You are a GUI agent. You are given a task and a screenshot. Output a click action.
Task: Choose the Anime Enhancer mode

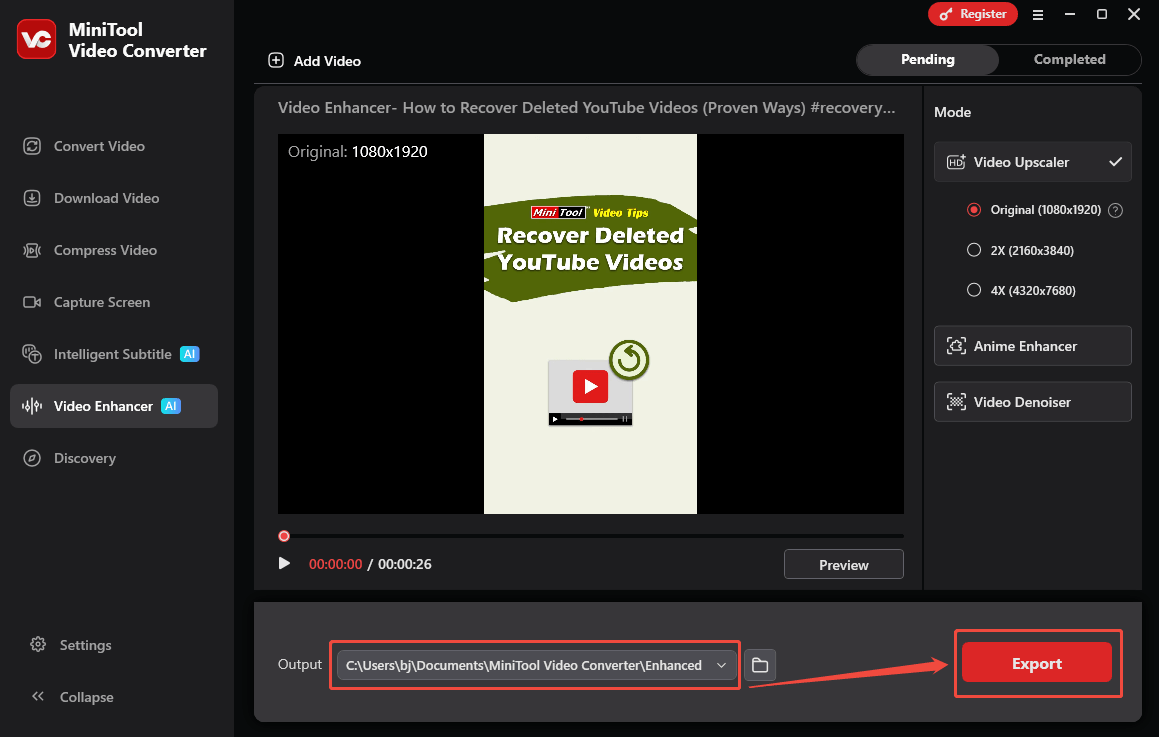click(x=1033, y=346)
